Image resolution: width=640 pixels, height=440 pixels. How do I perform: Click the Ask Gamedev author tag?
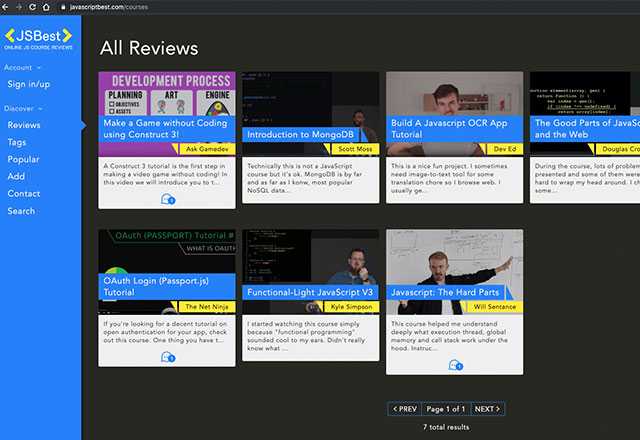[207, 149]
